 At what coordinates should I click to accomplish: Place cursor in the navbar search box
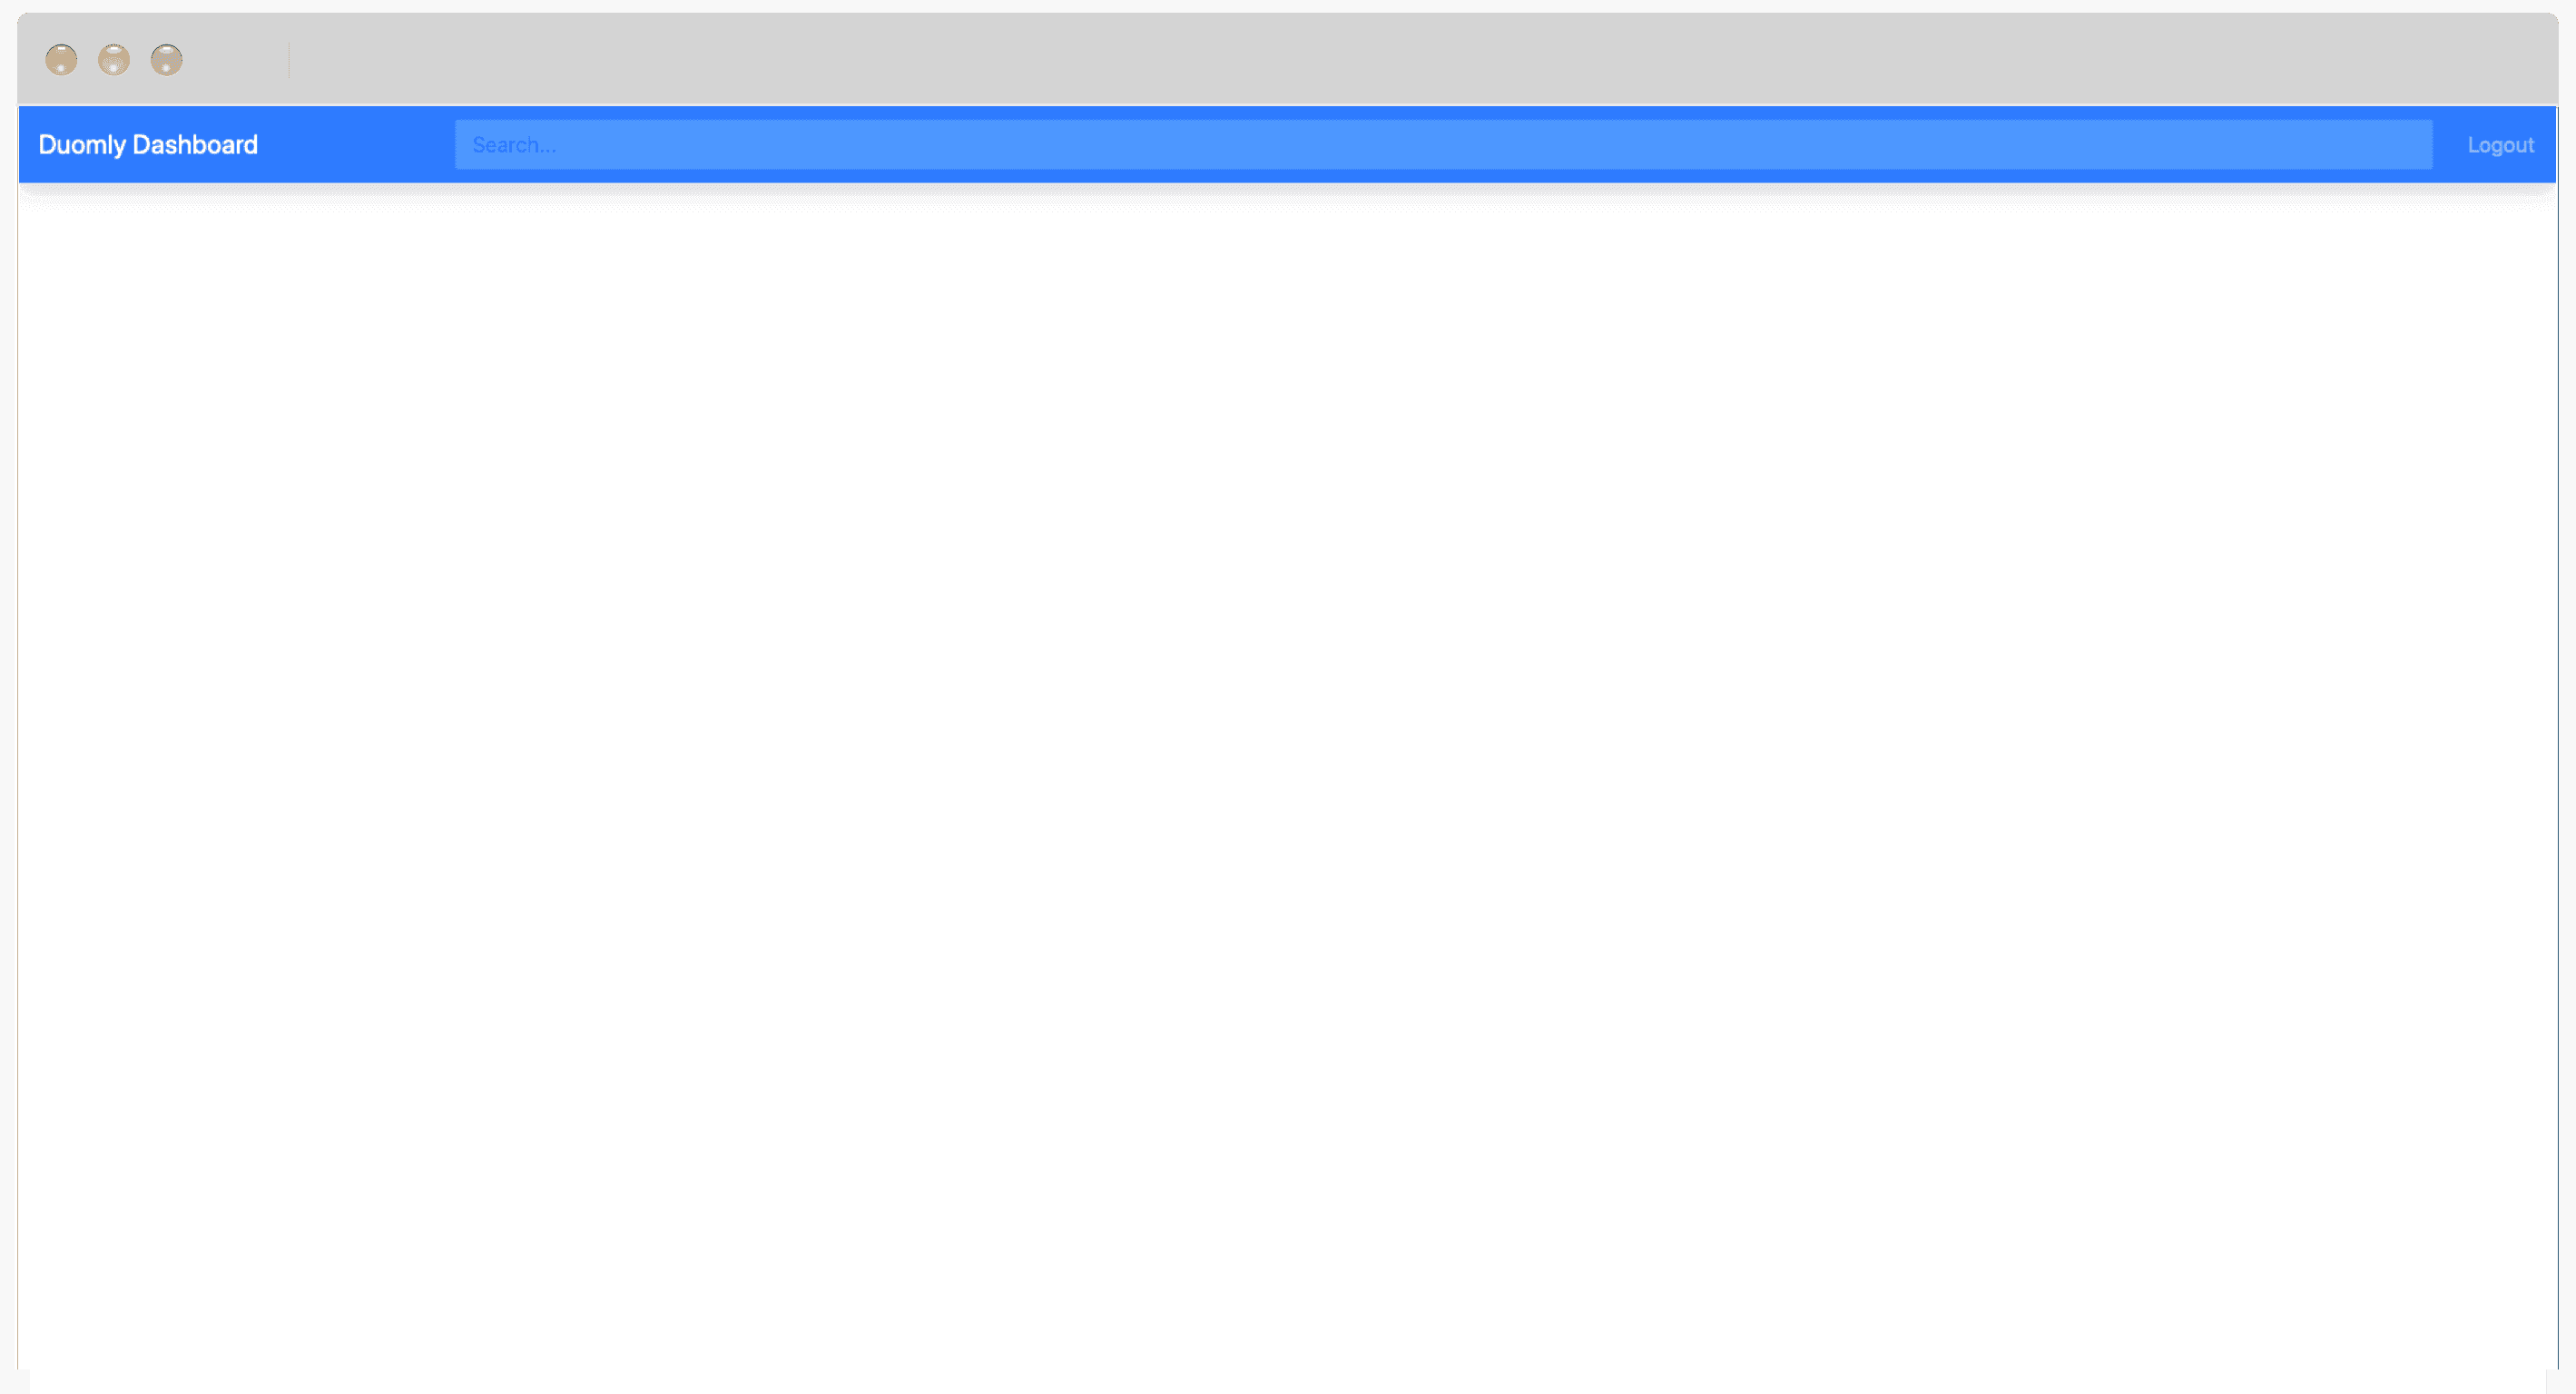(1443, 145)
